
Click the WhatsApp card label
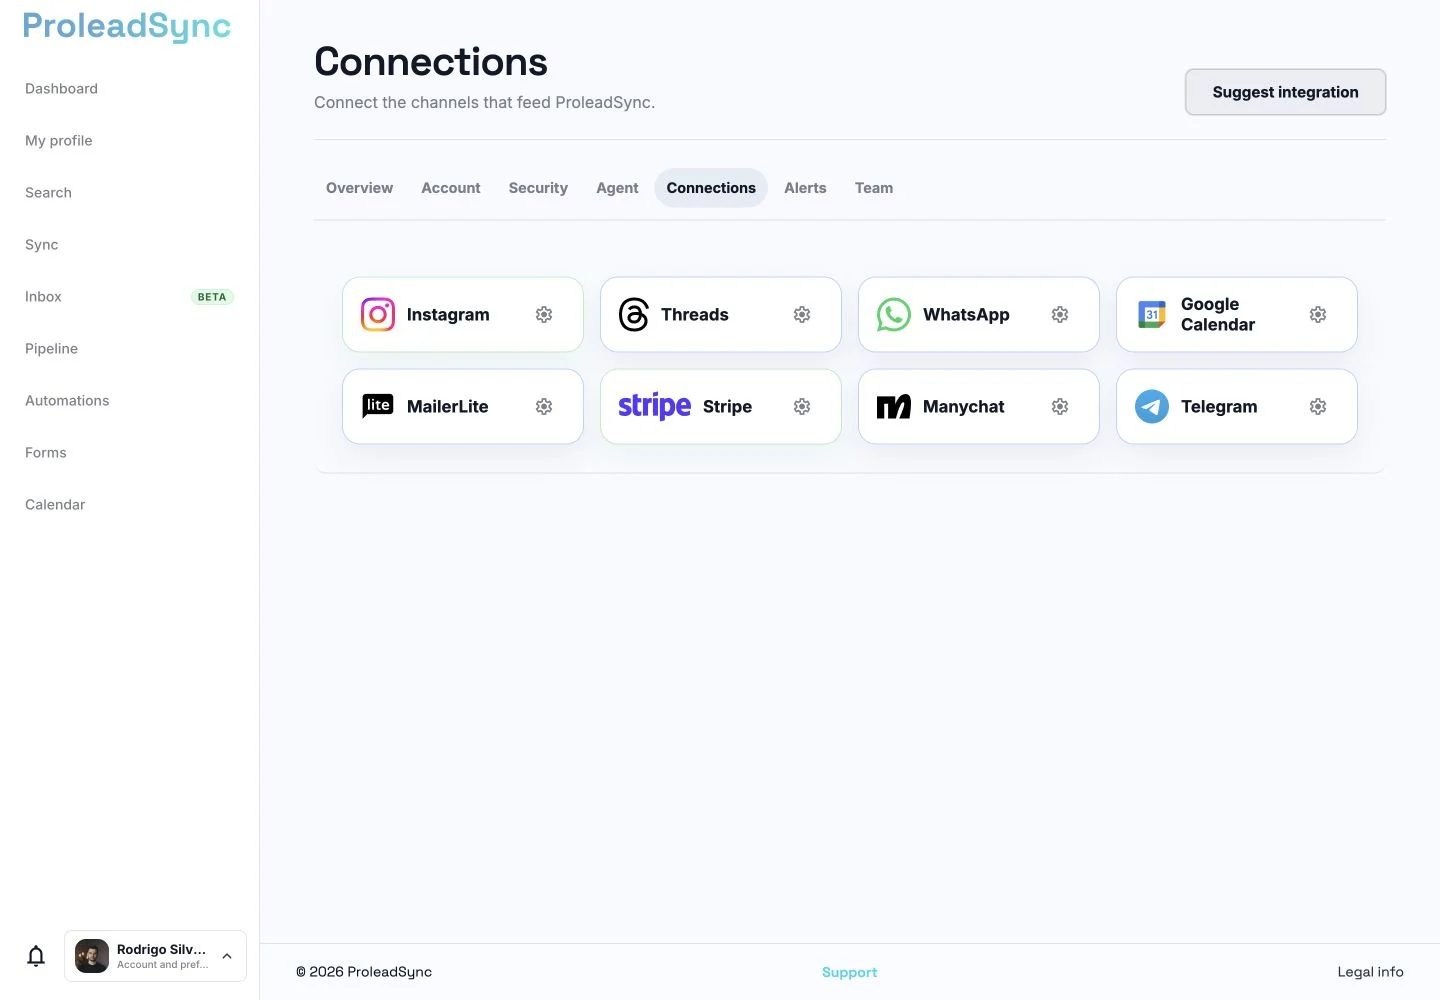tap(967, 315)
